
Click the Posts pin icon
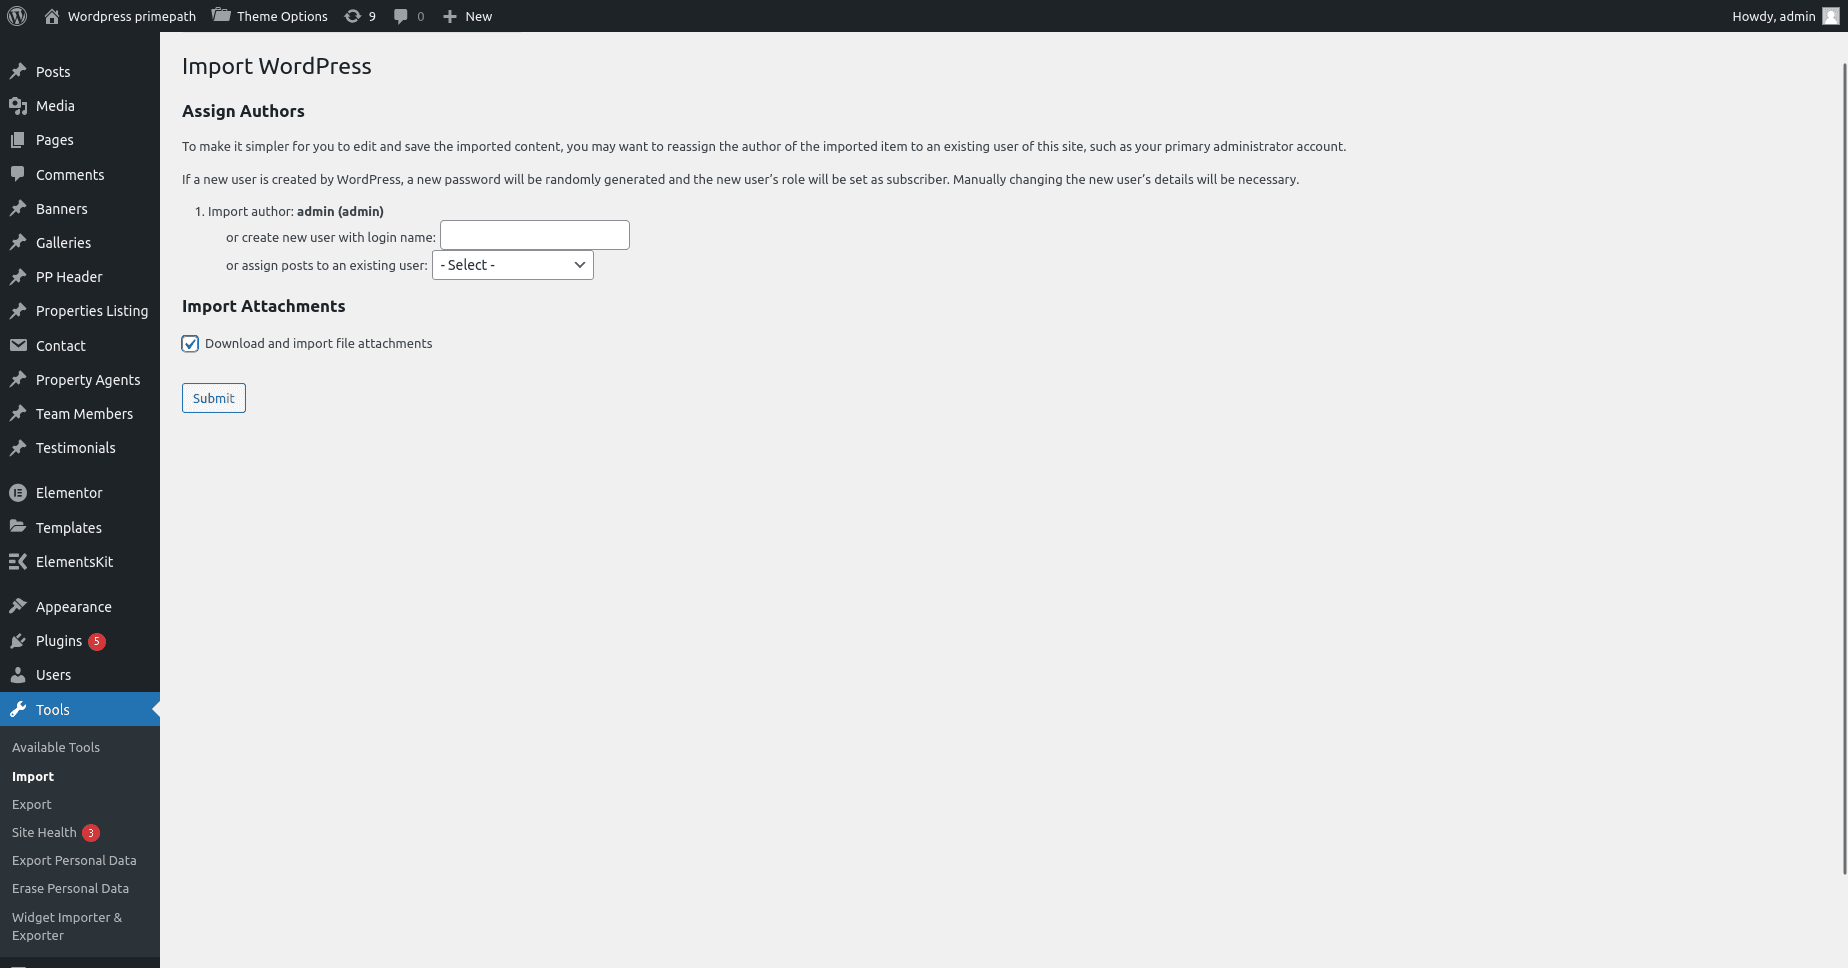pos(18,71)
